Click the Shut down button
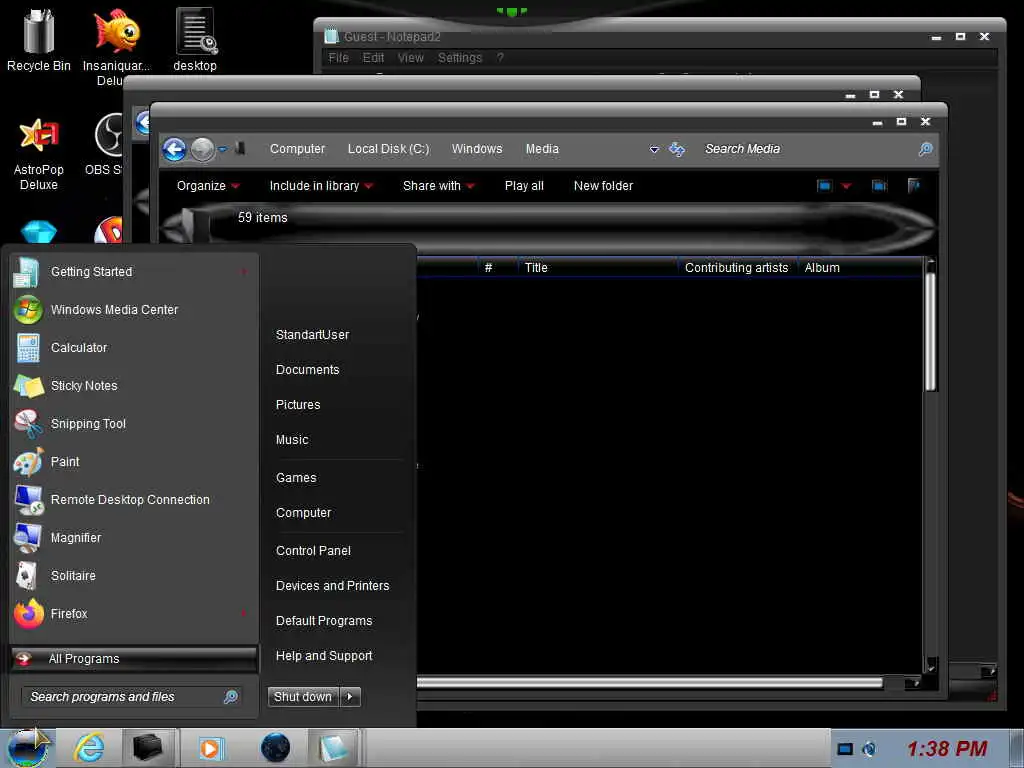Image resolution: width=1024 pixels, height=768 pixels. coord(303,697)
